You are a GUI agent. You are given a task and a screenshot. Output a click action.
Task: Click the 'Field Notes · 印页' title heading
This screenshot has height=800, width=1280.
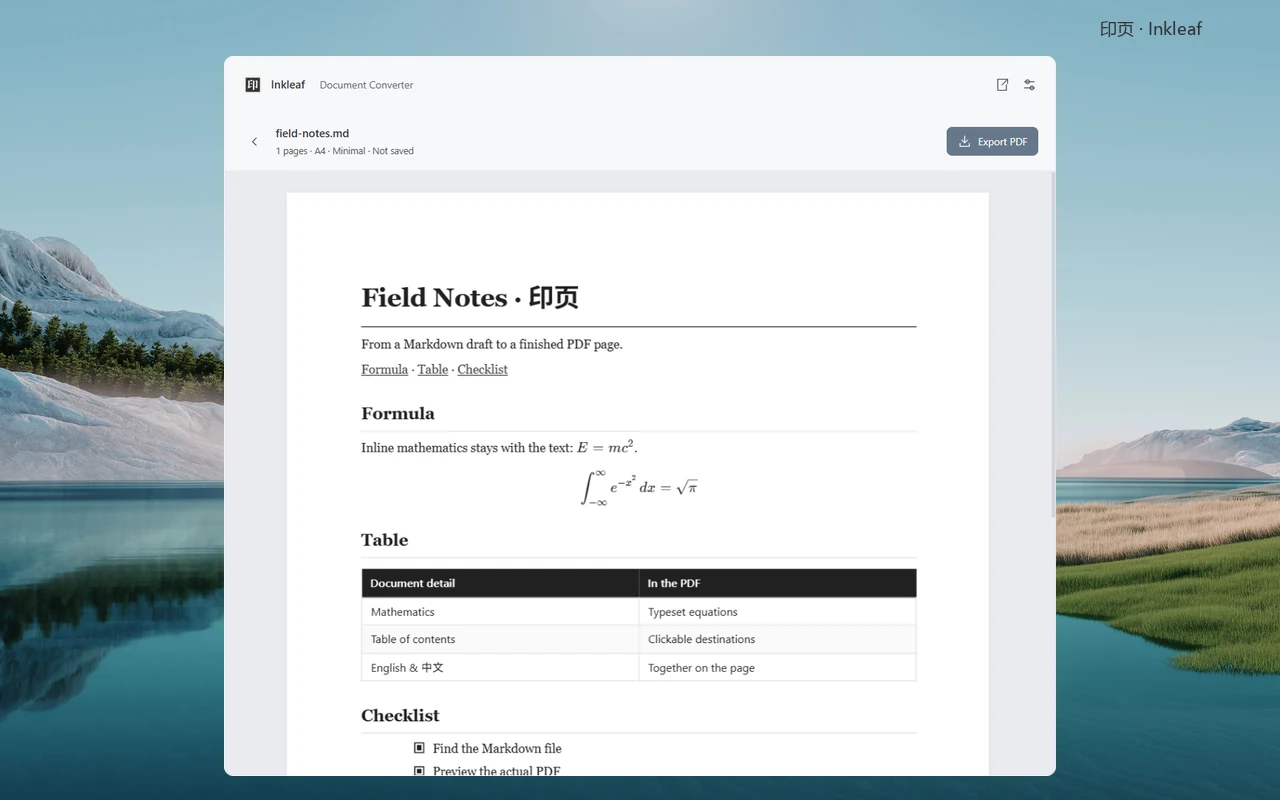(x=470, y=298)
